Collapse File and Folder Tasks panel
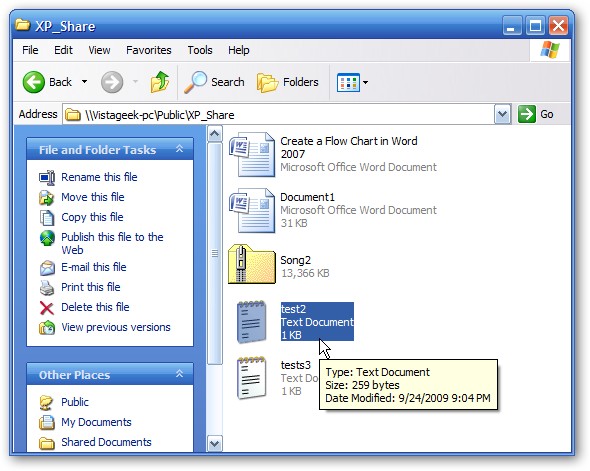Viewport: 590px width, 471px height. click(179, 149)
